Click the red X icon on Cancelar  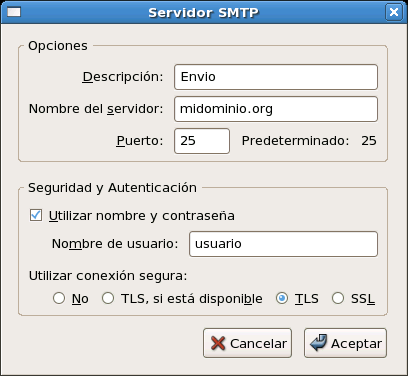point(218,343)
